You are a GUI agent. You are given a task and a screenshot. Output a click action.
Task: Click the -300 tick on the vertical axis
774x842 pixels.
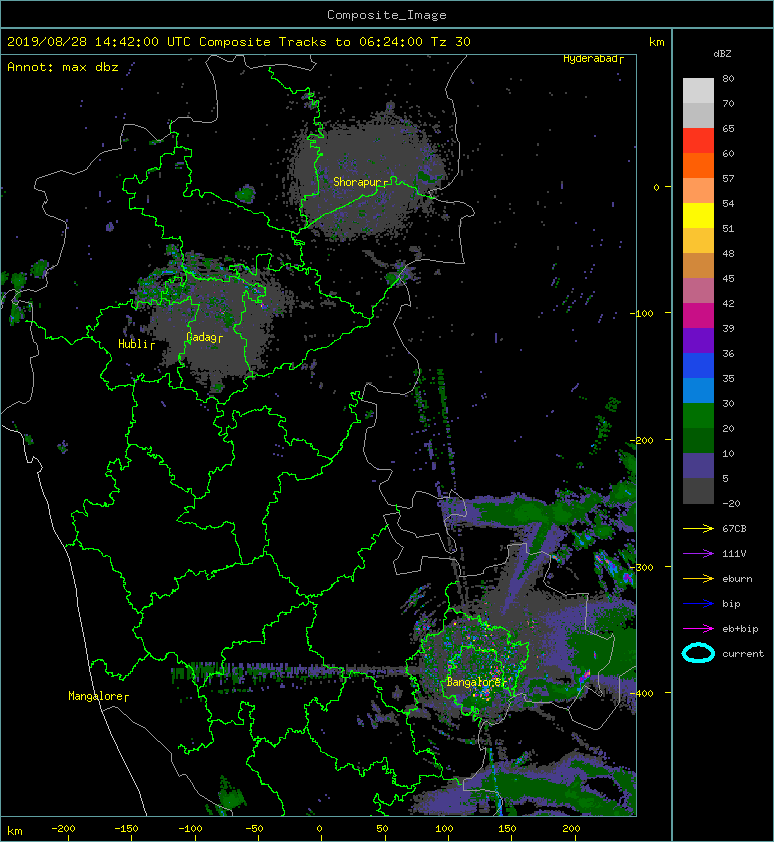coord(642,567)
